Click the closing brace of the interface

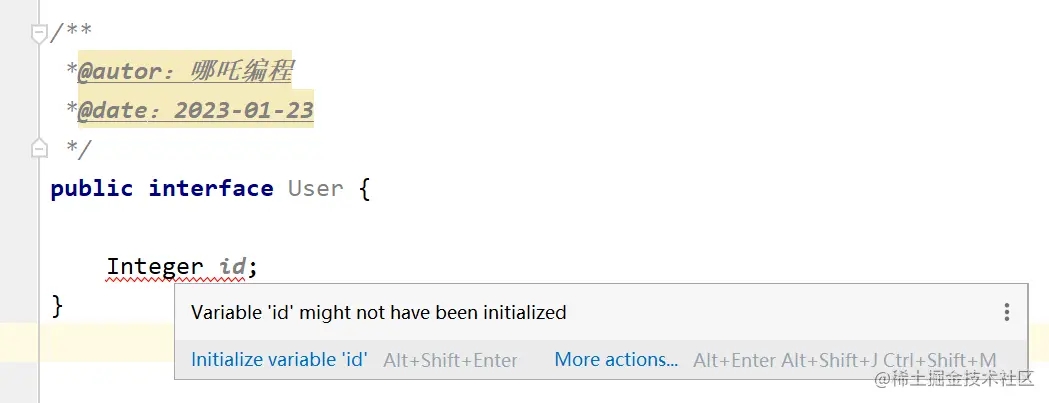[57, 305]
